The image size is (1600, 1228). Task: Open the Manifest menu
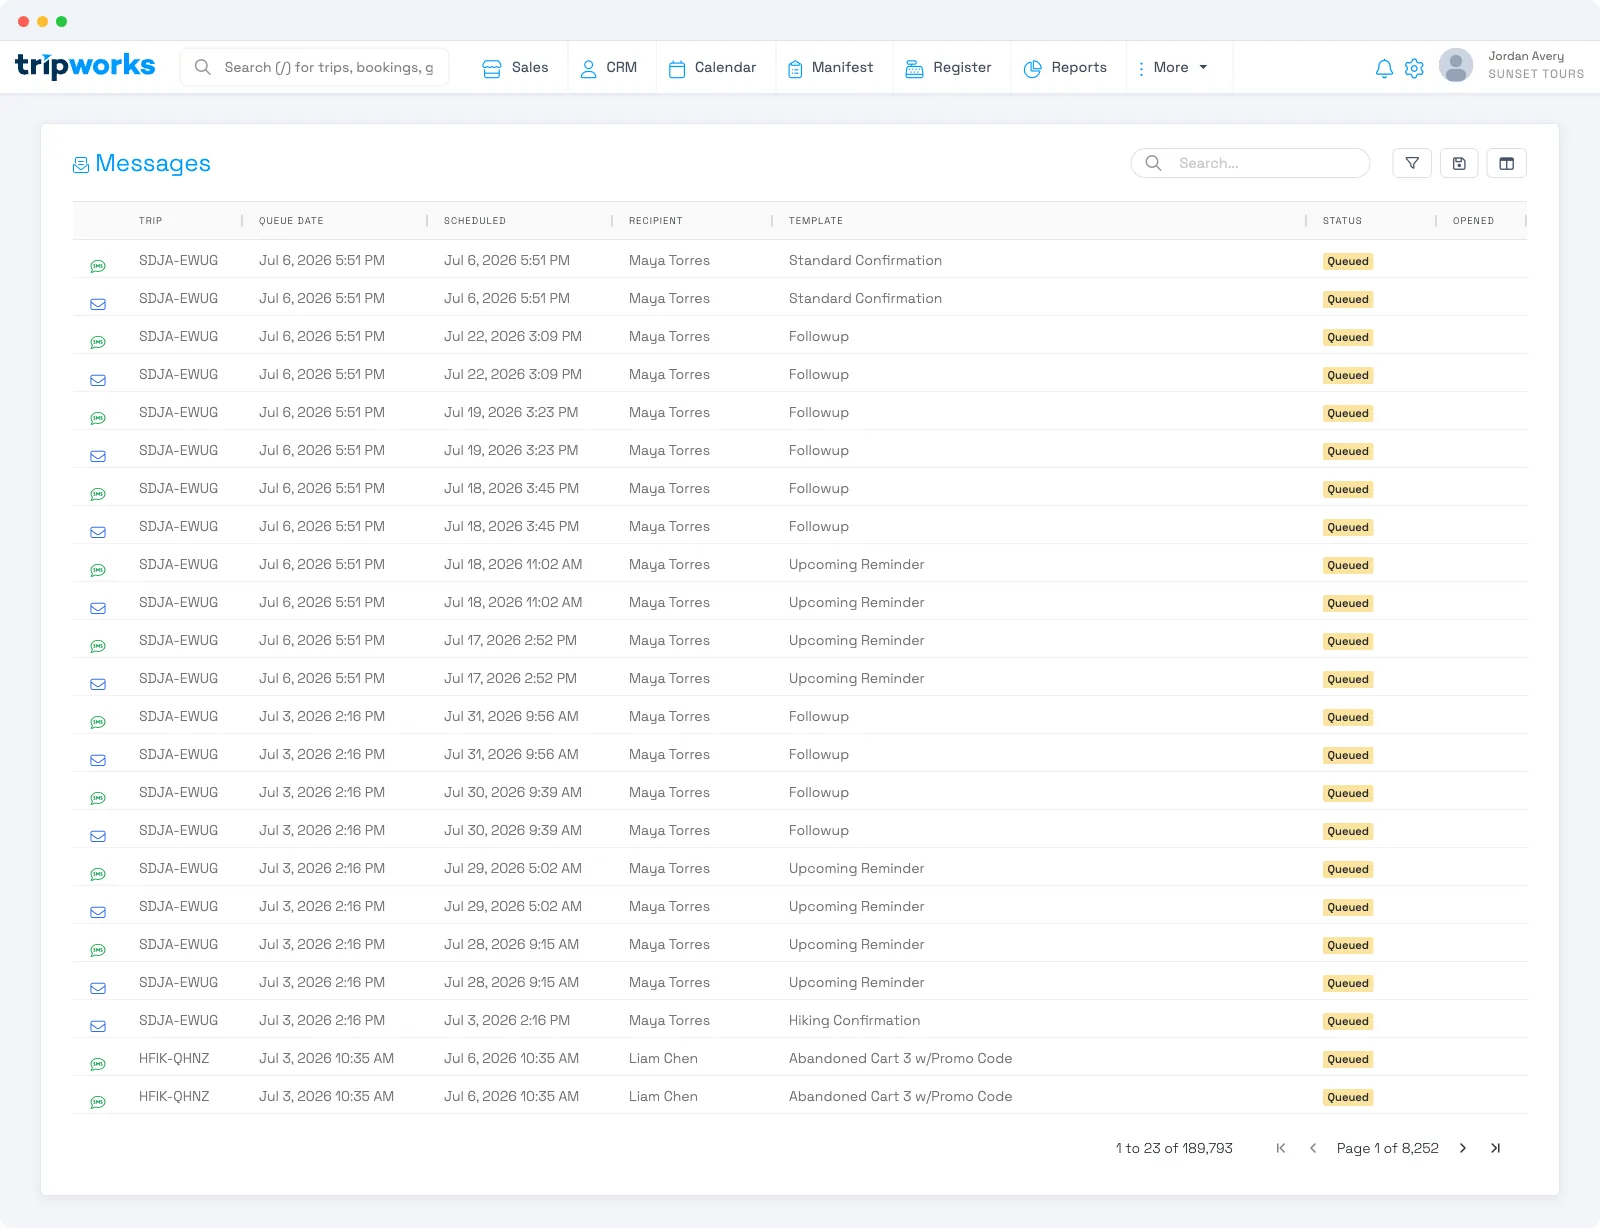click(830, 67)
